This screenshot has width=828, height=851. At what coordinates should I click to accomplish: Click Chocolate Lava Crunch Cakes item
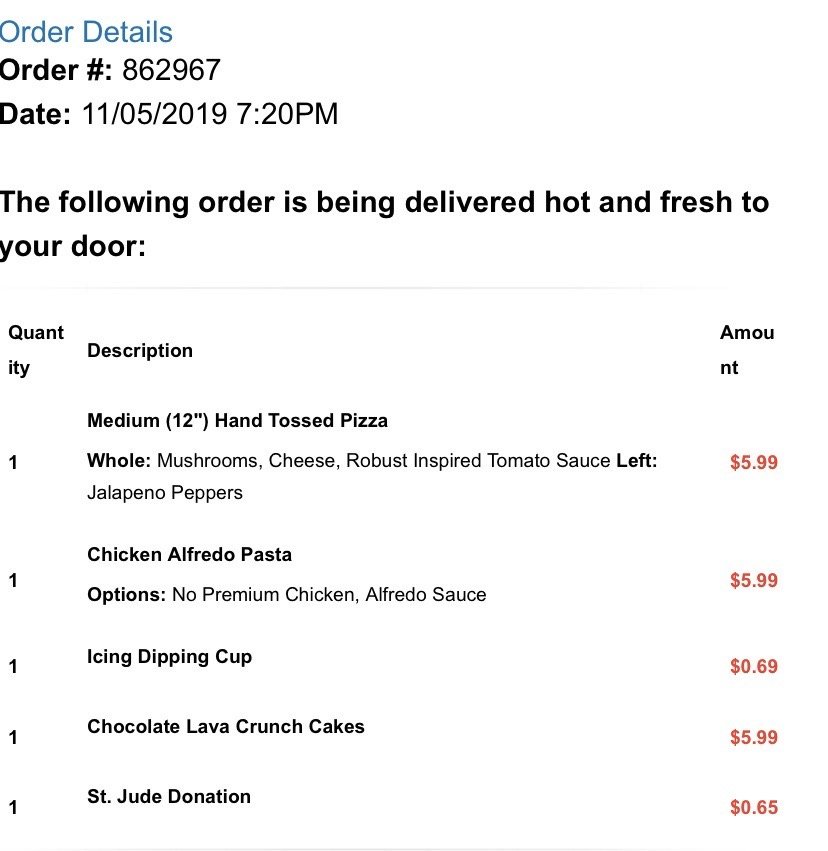[x=226, y=727]
